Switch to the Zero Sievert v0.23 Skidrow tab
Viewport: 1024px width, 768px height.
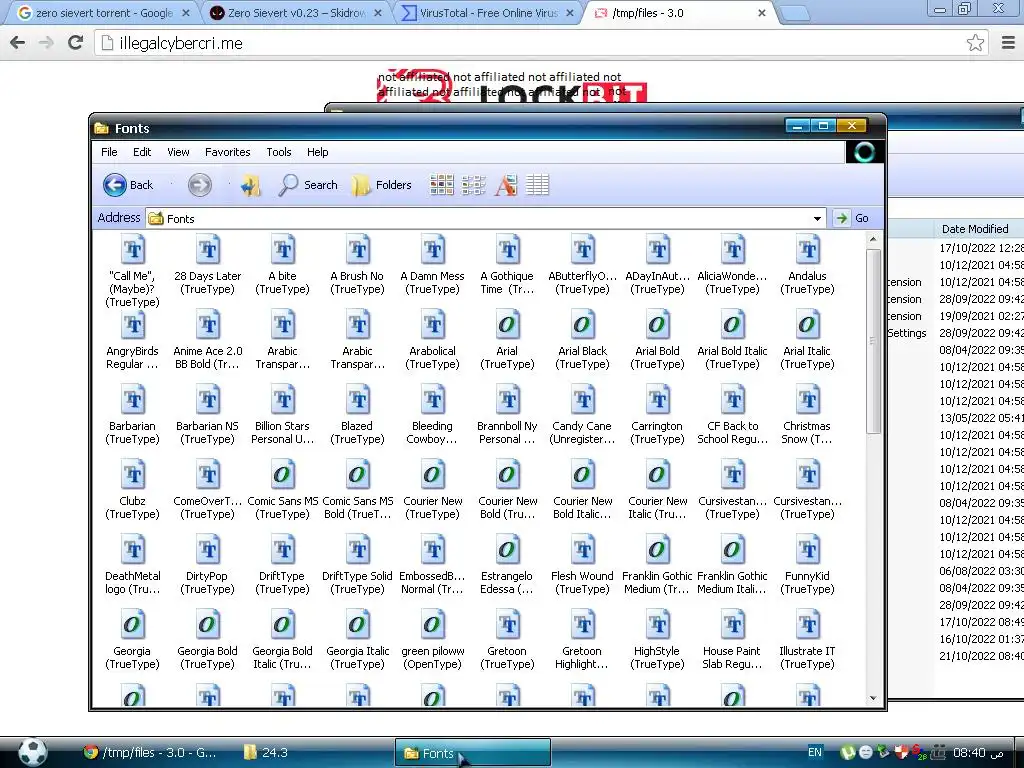pyautogui.click(x=297, y=12)
